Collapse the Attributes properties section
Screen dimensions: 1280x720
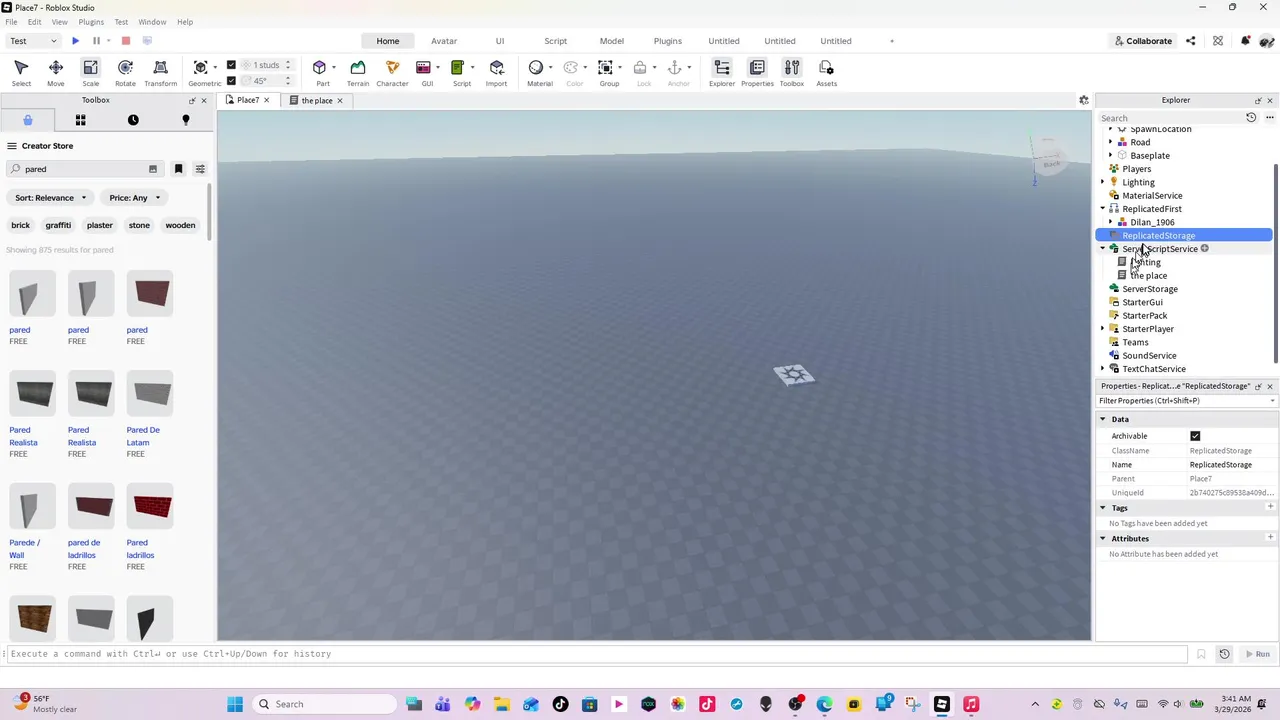point(1103,539)
